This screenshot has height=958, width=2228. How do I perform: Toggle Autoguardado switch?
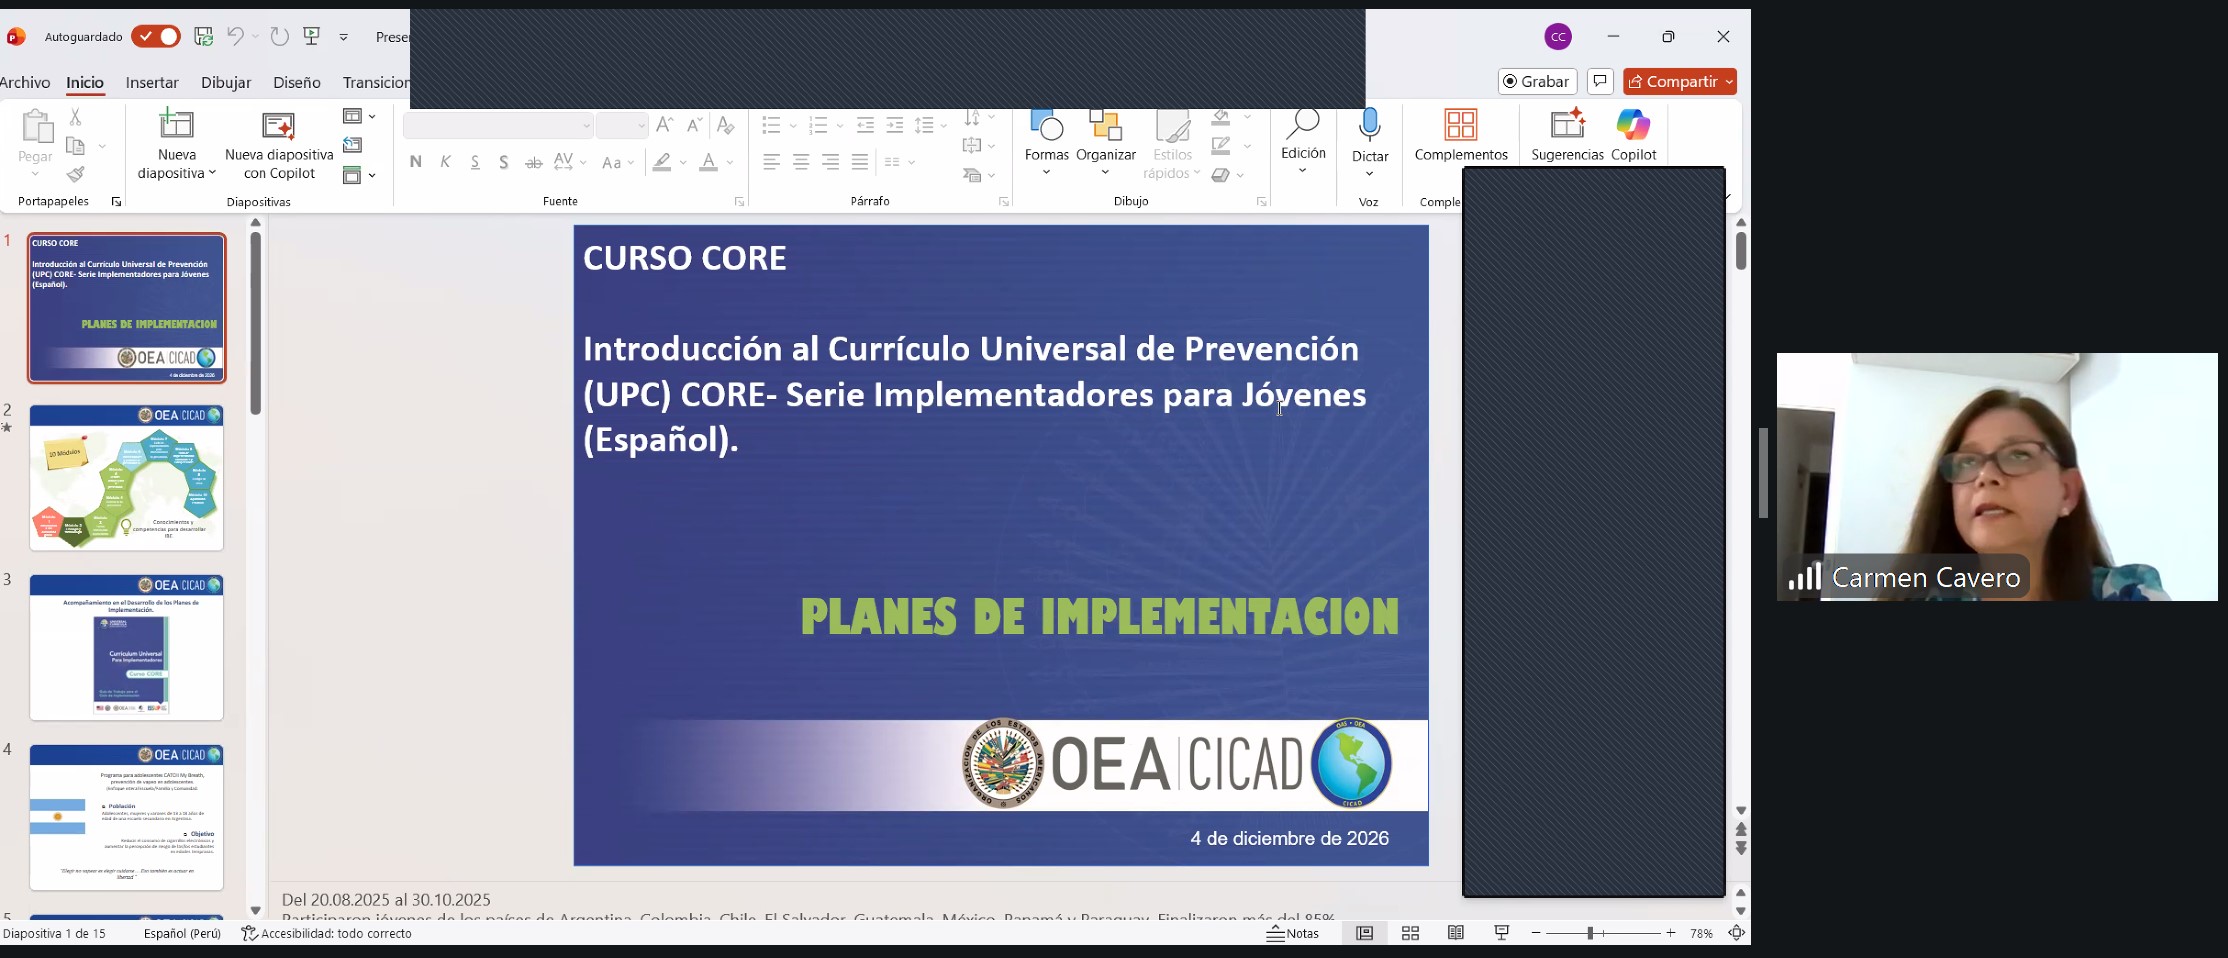pos(156,37)
